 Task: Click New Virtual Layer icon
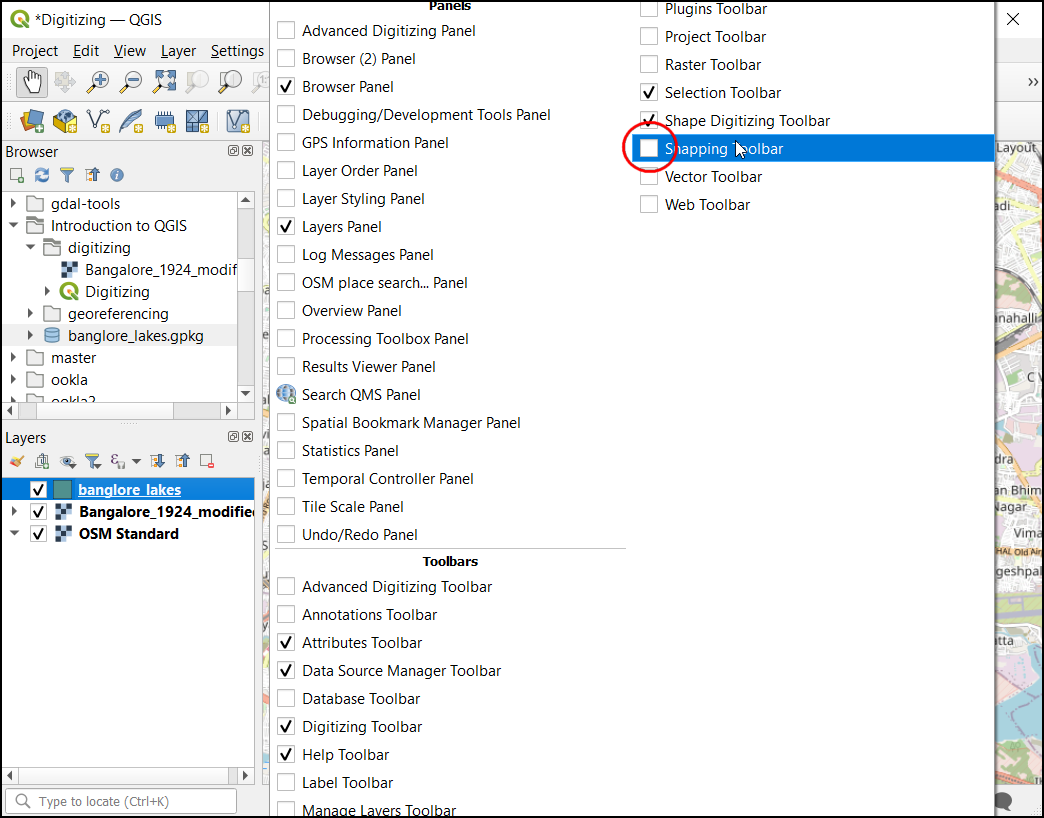pyautogui.click(x=238, y=121)
